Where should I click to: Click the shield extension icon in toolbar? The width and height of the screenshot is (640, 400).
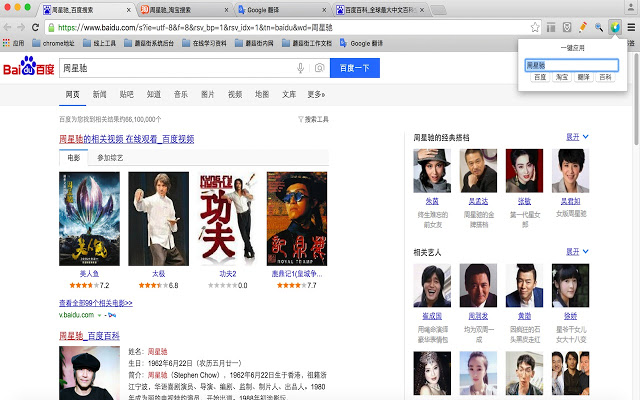[567, 27]
